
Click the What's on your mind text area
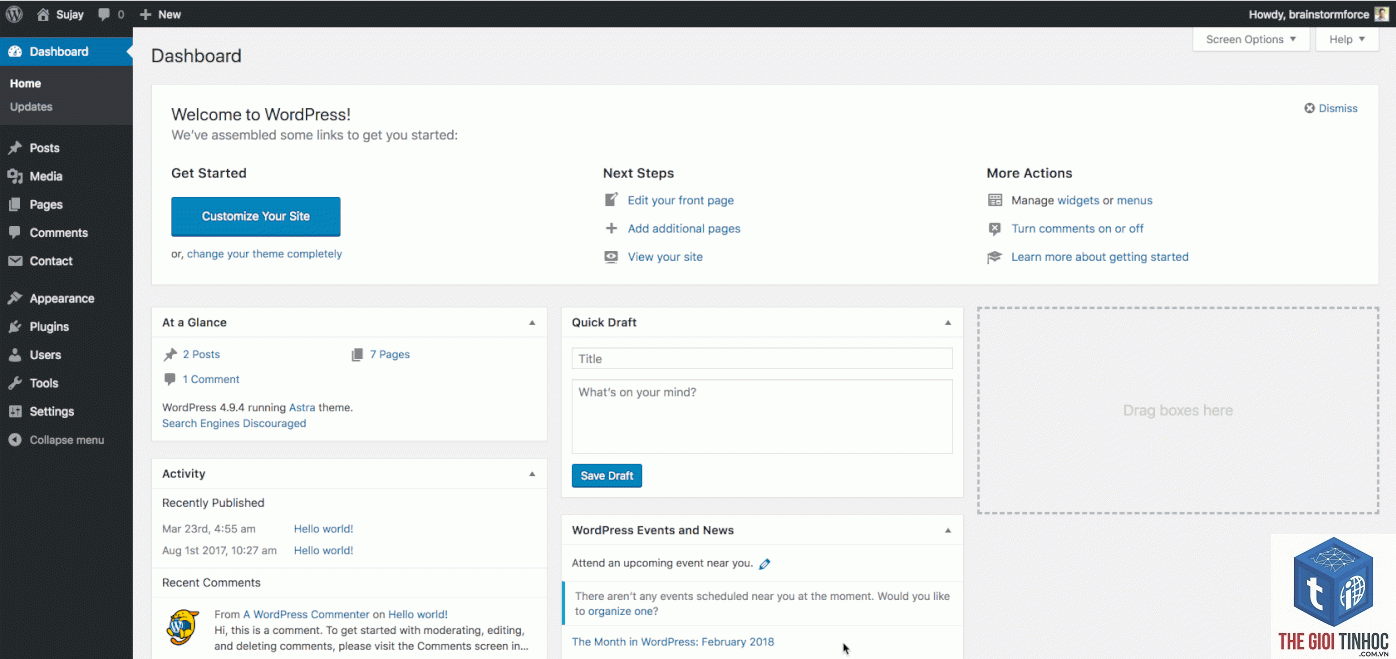coord(762,417)
